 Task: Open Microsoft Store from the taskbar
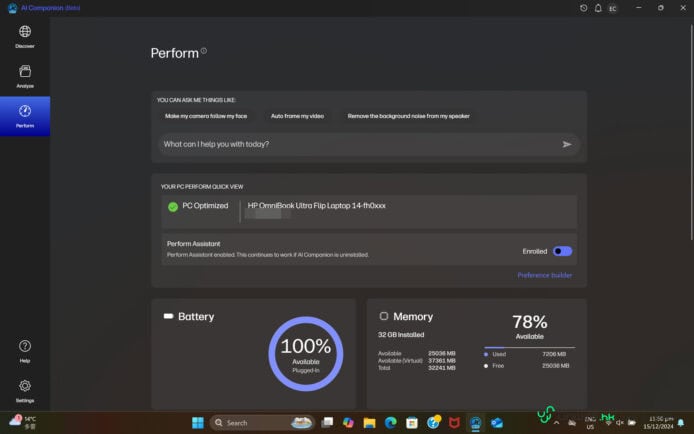(x=412, y=423)
